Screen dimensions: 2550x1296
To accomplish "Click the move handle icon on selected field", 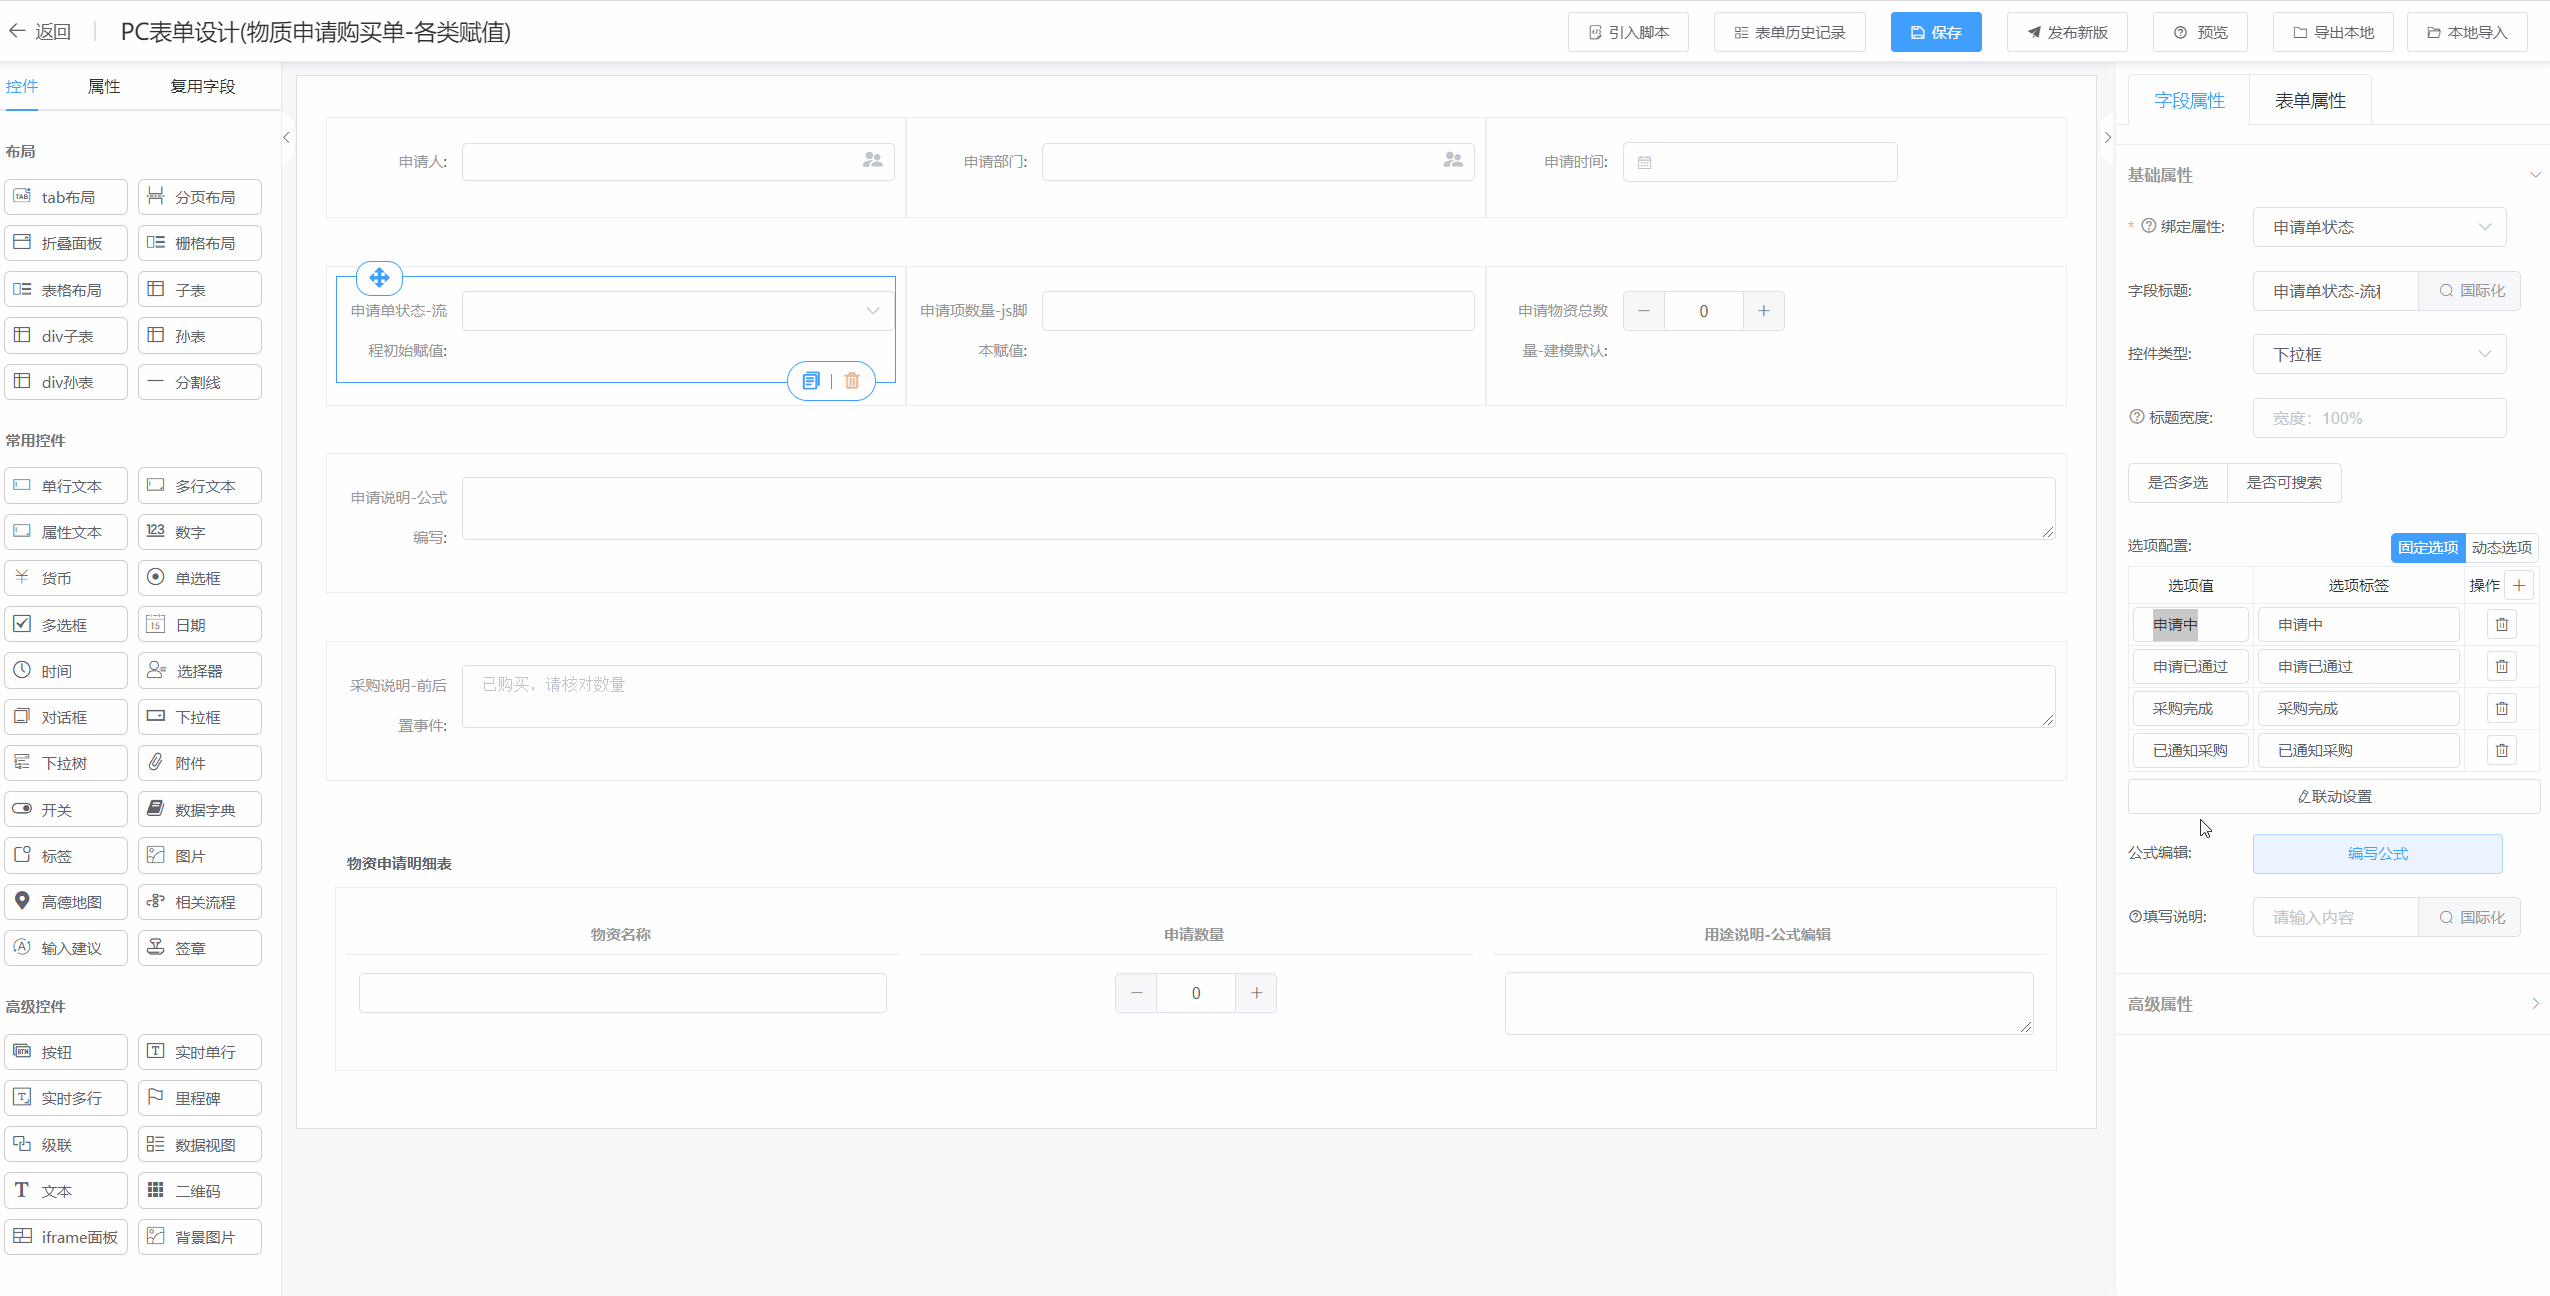I will pos(379,278).
